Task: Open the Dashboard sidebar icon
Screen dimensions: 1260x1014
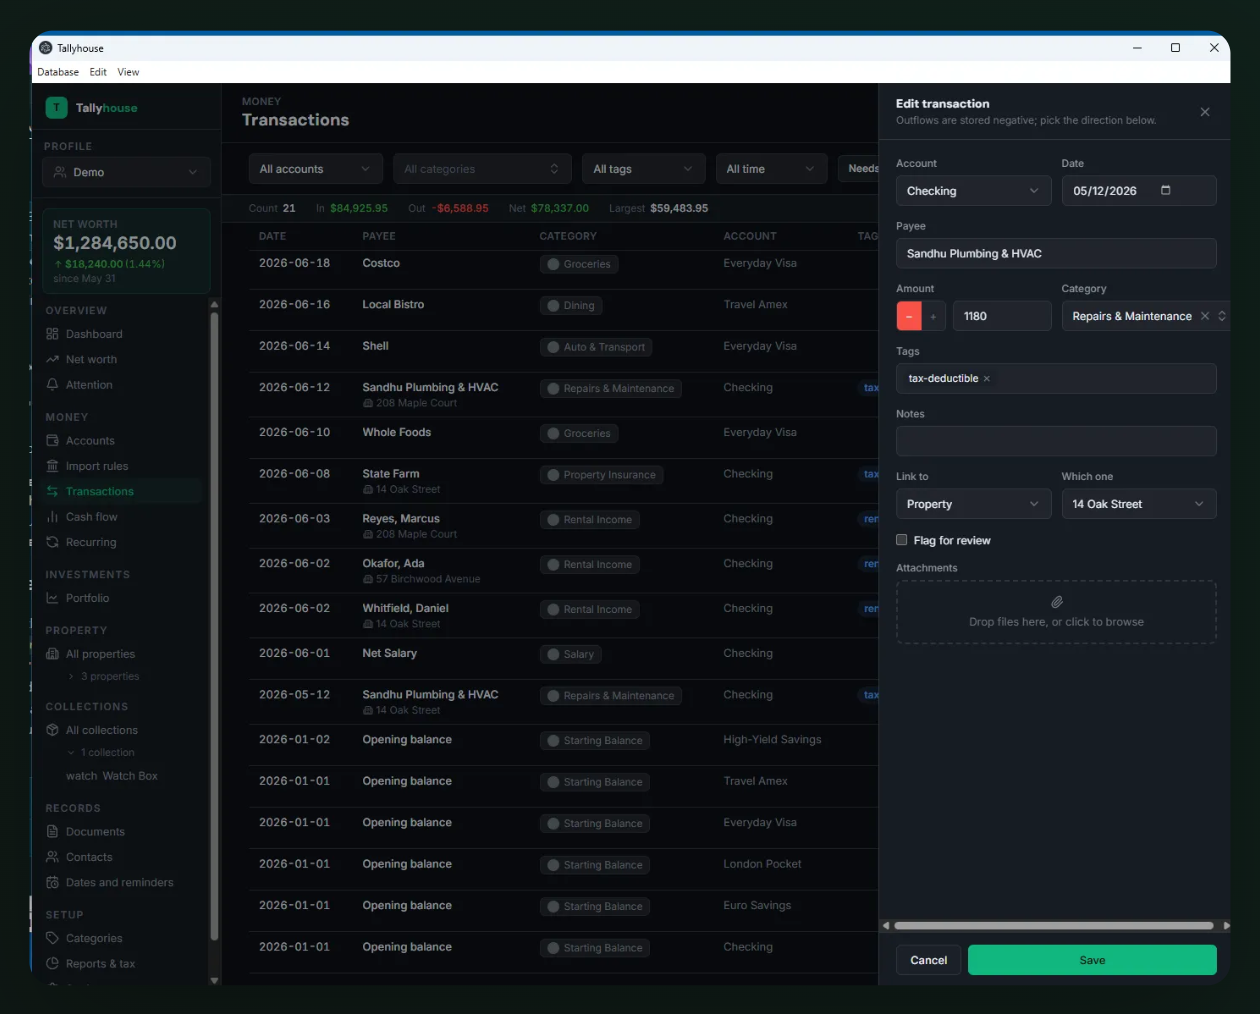Action: point(52,334)
